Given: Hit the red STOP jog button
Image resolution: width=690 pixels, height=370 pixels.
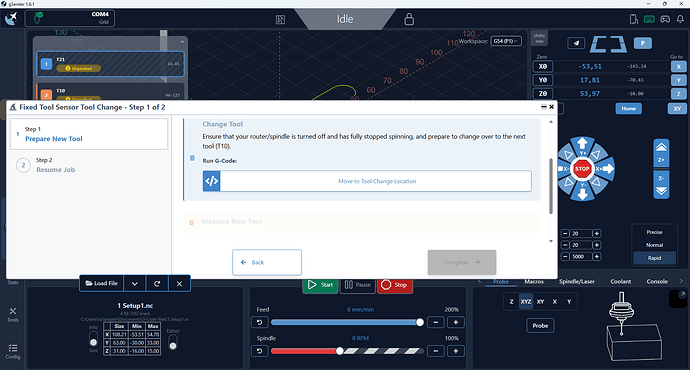Looking at the screenshot, I should coord(582,169).
